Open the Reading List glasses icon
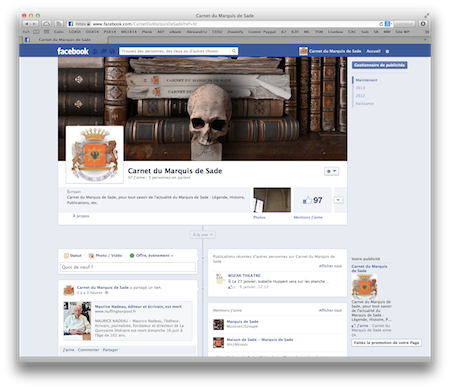 pos(25,32)
